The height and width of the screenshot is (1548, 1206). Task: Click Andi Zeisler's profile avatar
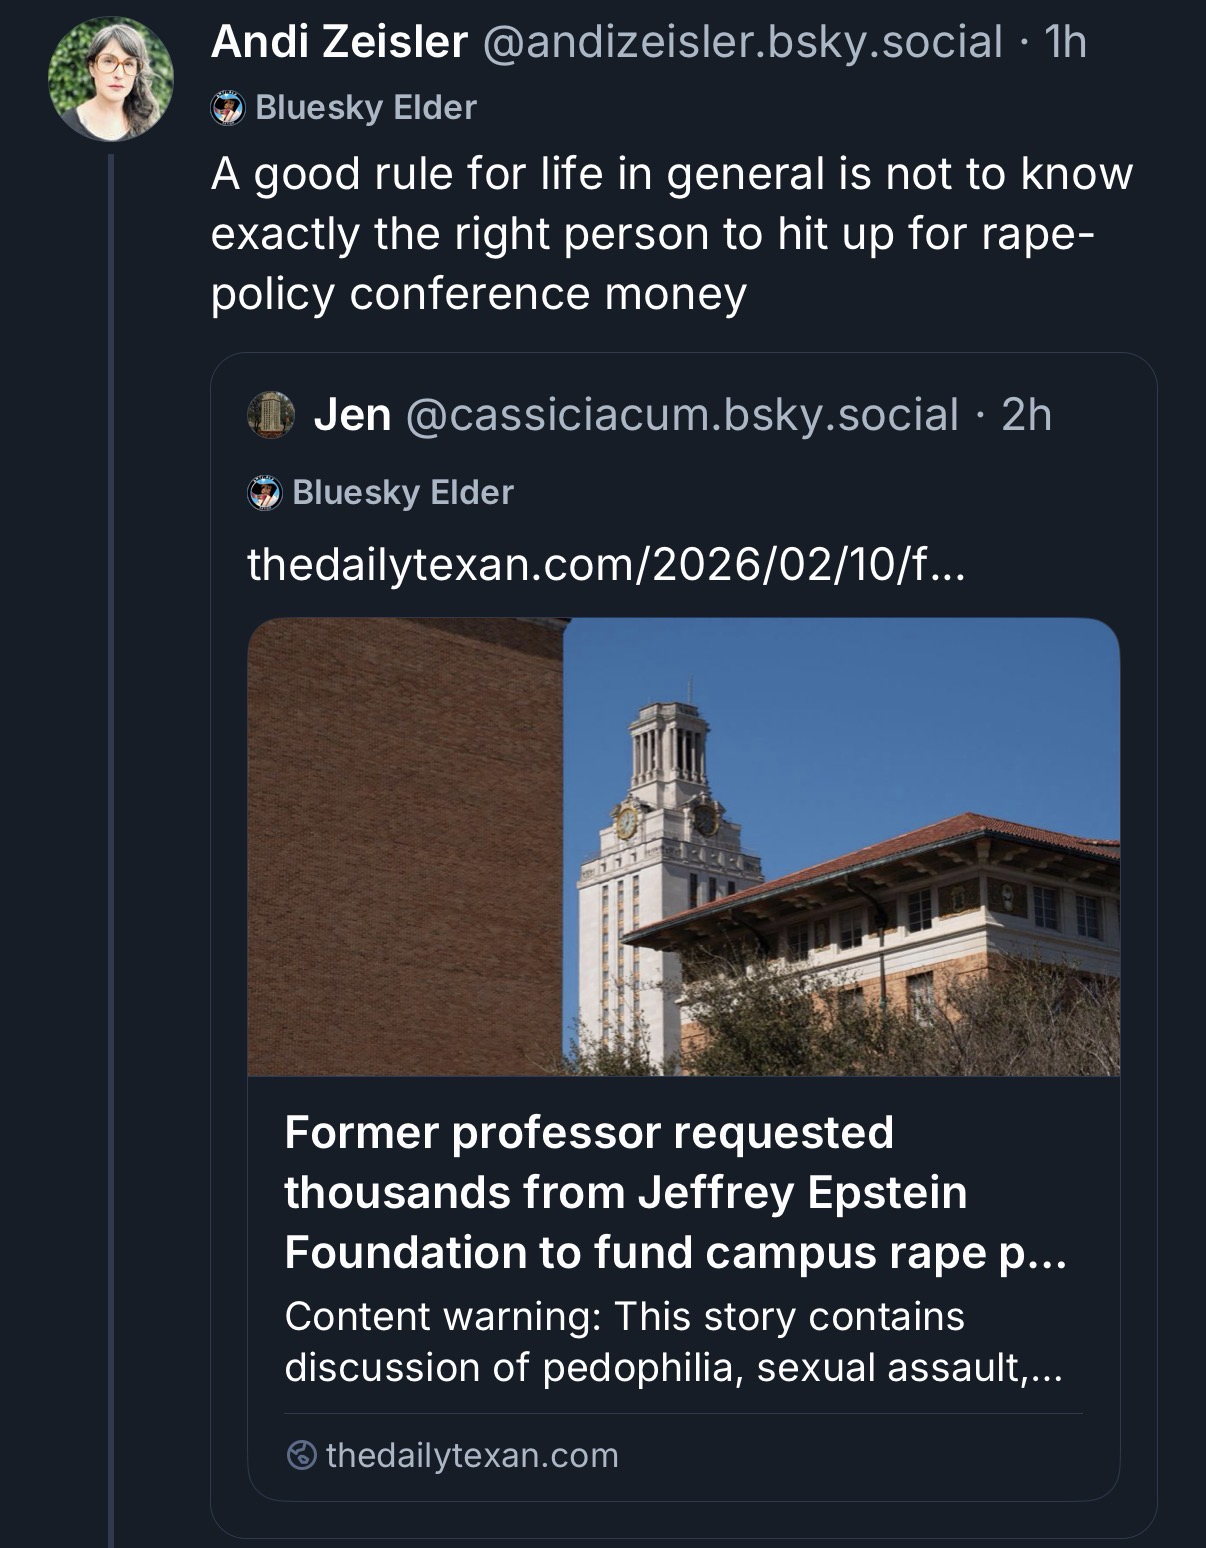click(x=111, y=80)
